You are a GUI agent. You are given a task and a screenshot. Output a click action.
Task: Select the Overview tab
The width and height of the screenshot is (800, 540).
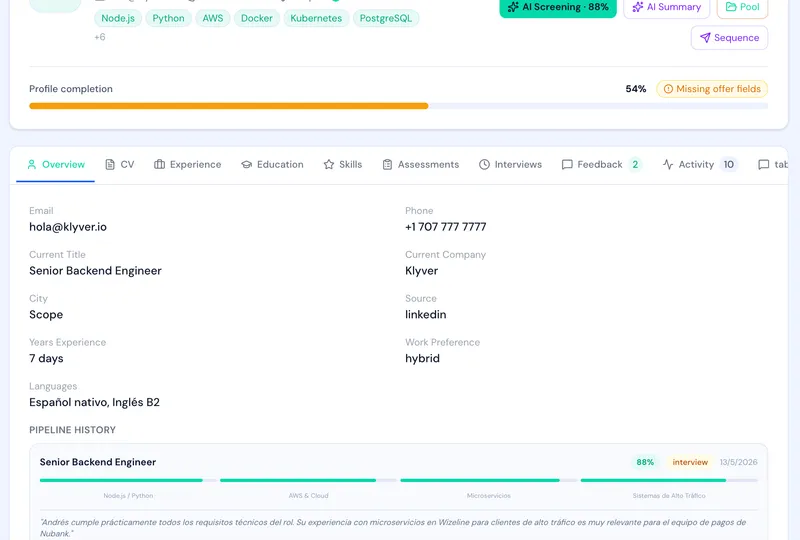(x=56, y=164)
